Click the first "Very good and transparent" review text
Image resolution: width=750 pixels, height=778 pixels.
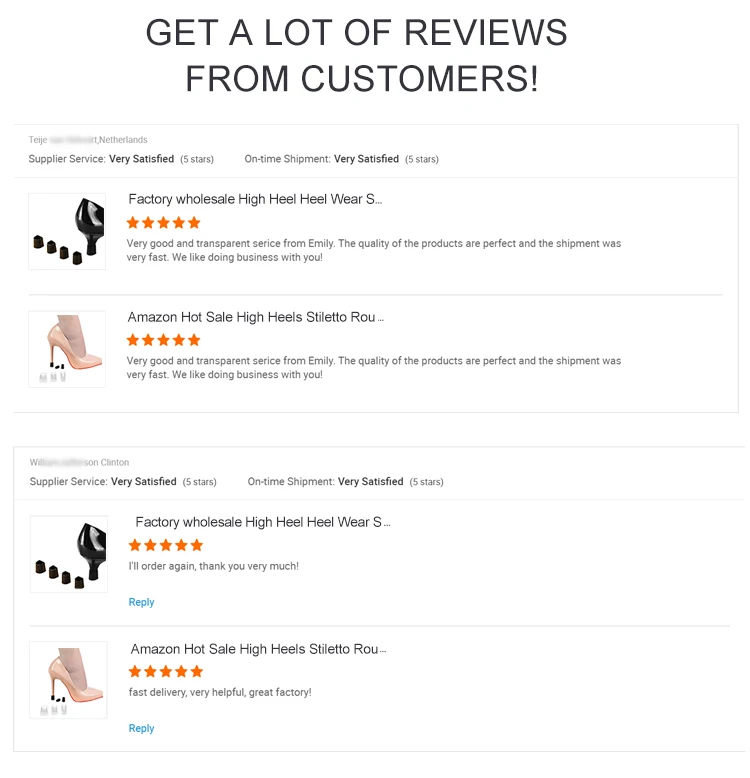[x=374, y=251]
